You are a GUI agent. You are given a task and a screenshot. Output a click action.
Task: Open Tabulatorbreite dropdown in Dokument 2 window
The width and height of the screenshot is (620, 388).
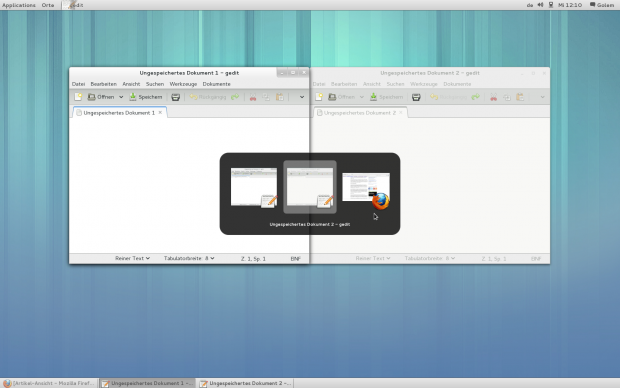[430, 258]
